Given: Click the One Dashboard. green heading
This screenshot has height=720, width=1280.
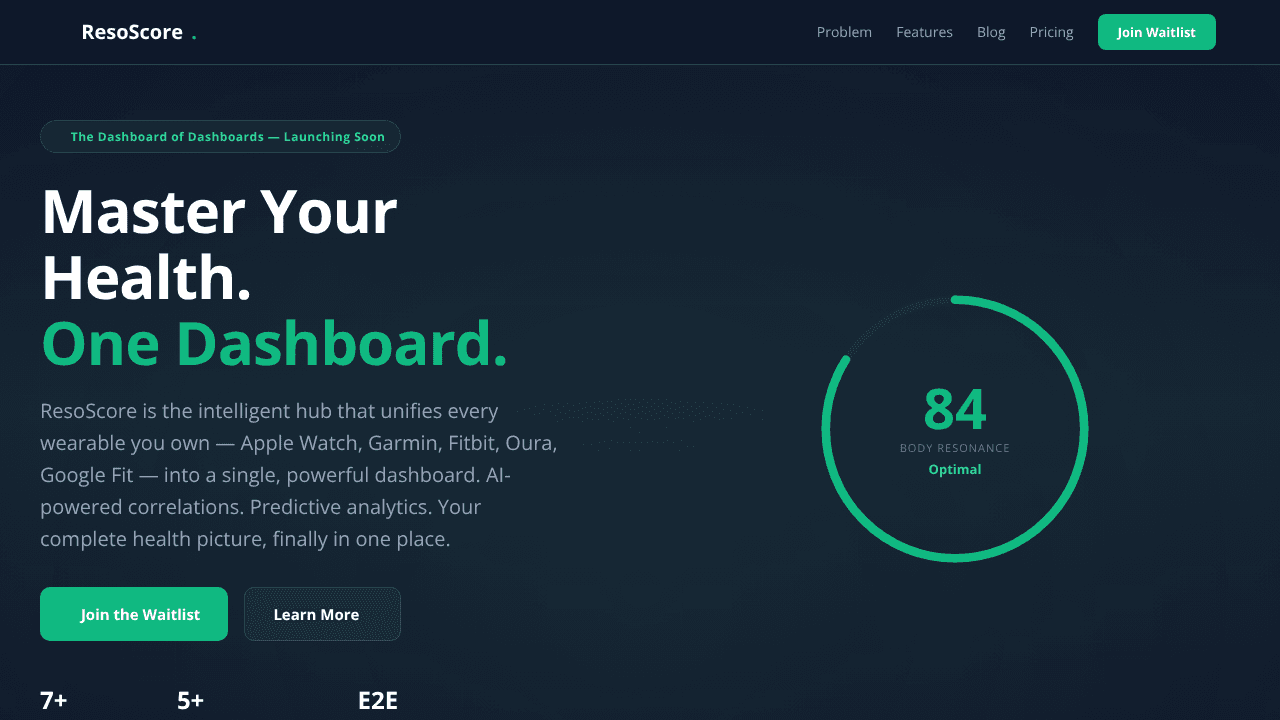Looking at the screenshot, I should click(274, 344).
